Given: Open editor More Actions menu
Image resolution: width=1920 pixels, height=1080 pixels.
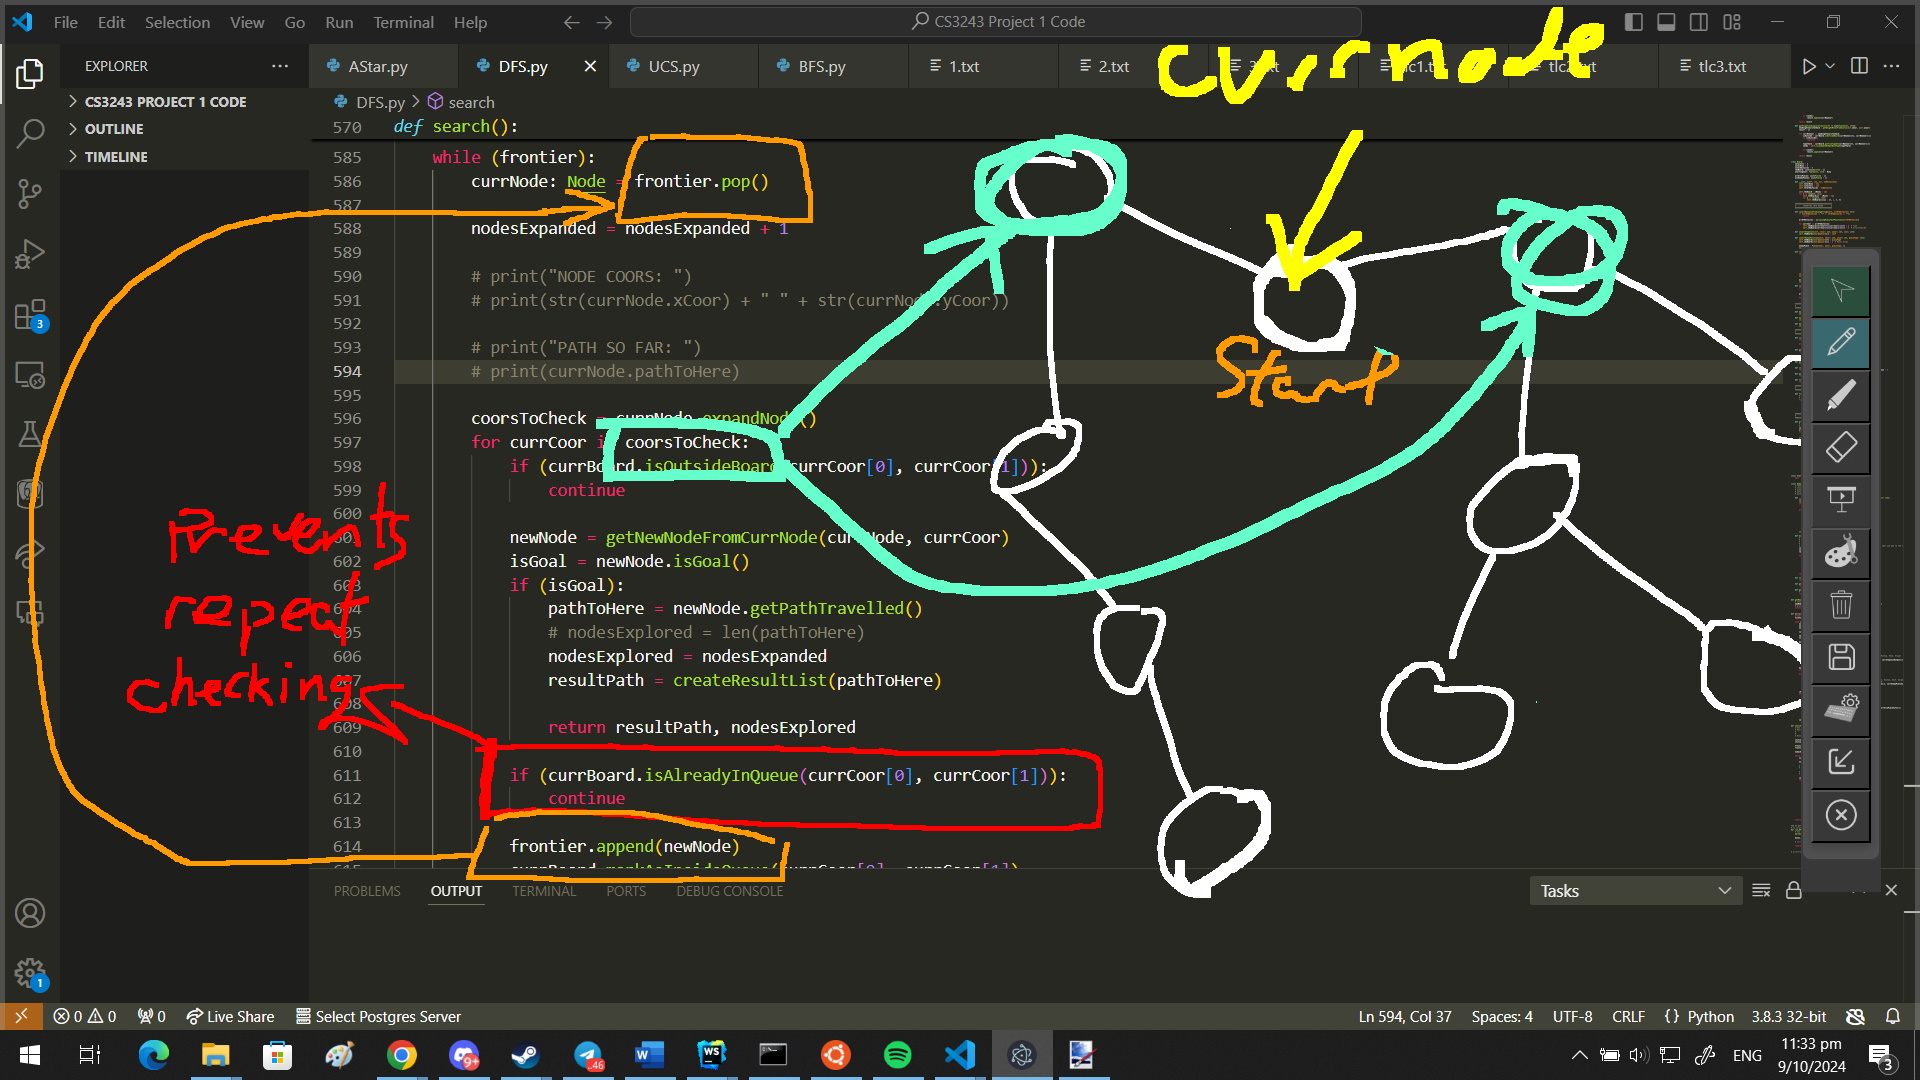Looking at the screenshot, I should 1891,66.
